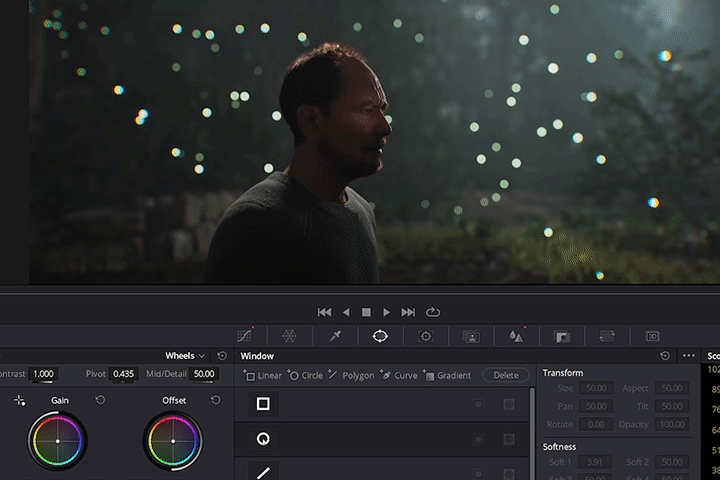Toggle invert on the square window row
This screenshot has height=480, width=720.
(478, 404)
